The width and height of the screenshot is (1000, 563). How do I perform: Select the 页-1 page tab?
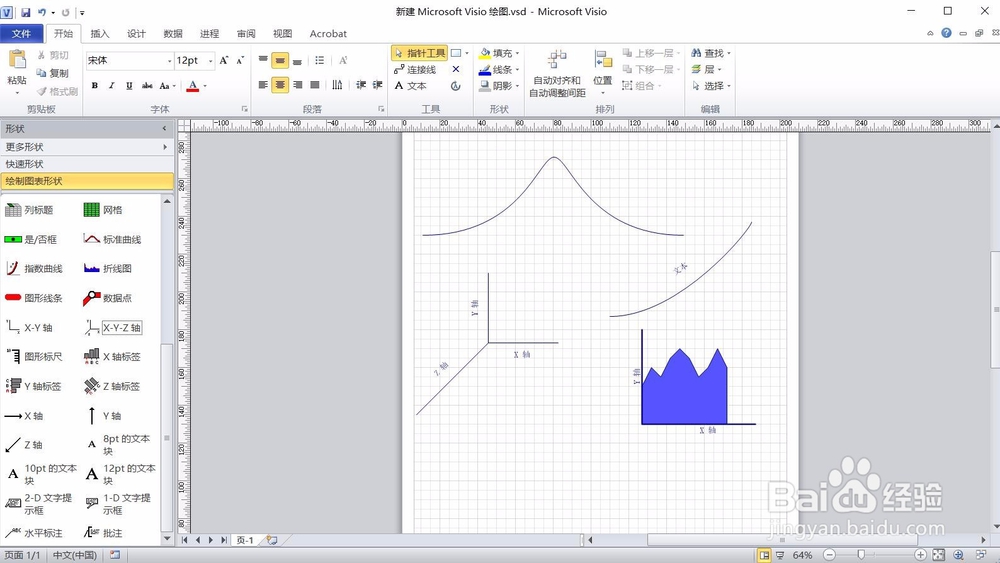pos(246,540)
